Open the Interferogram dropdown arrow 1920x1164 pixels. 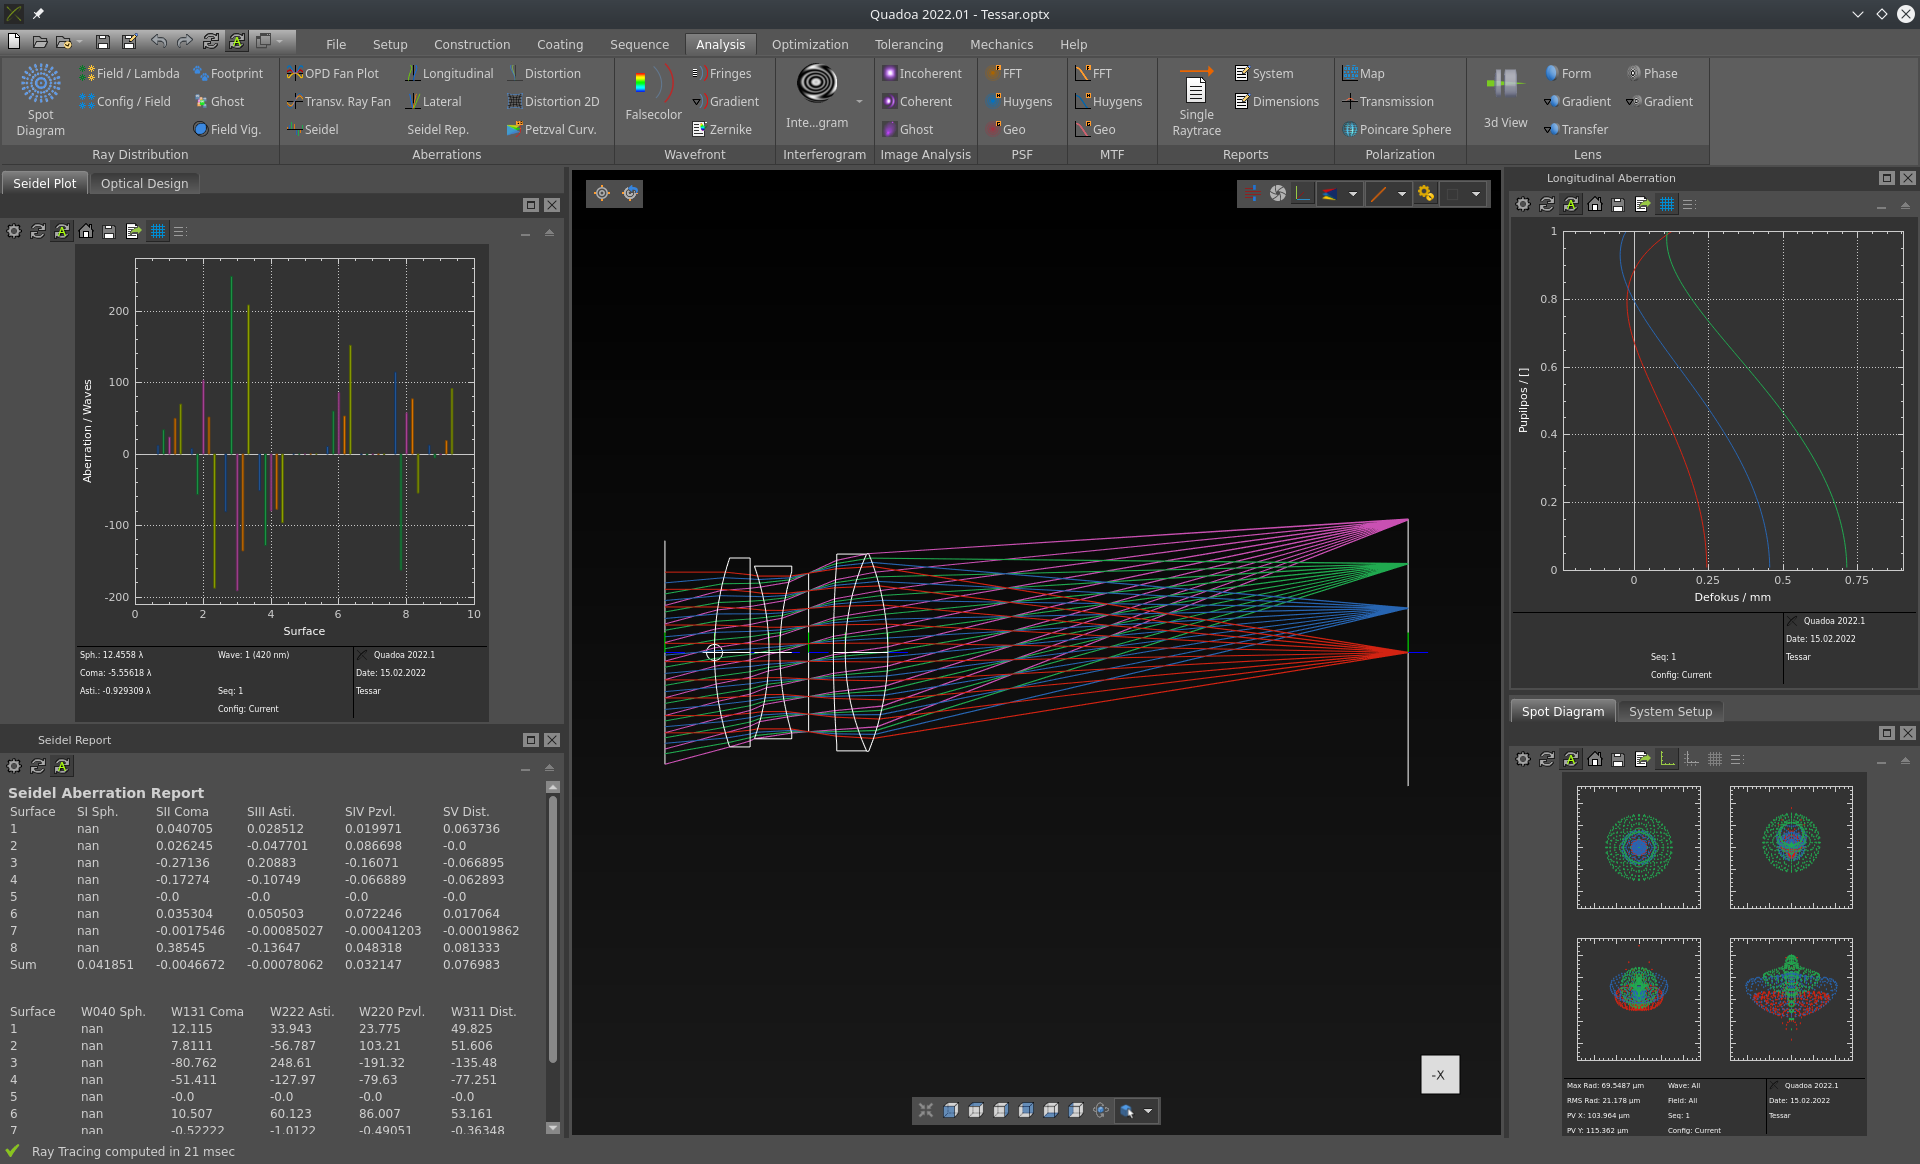click(x=859, y=101)
